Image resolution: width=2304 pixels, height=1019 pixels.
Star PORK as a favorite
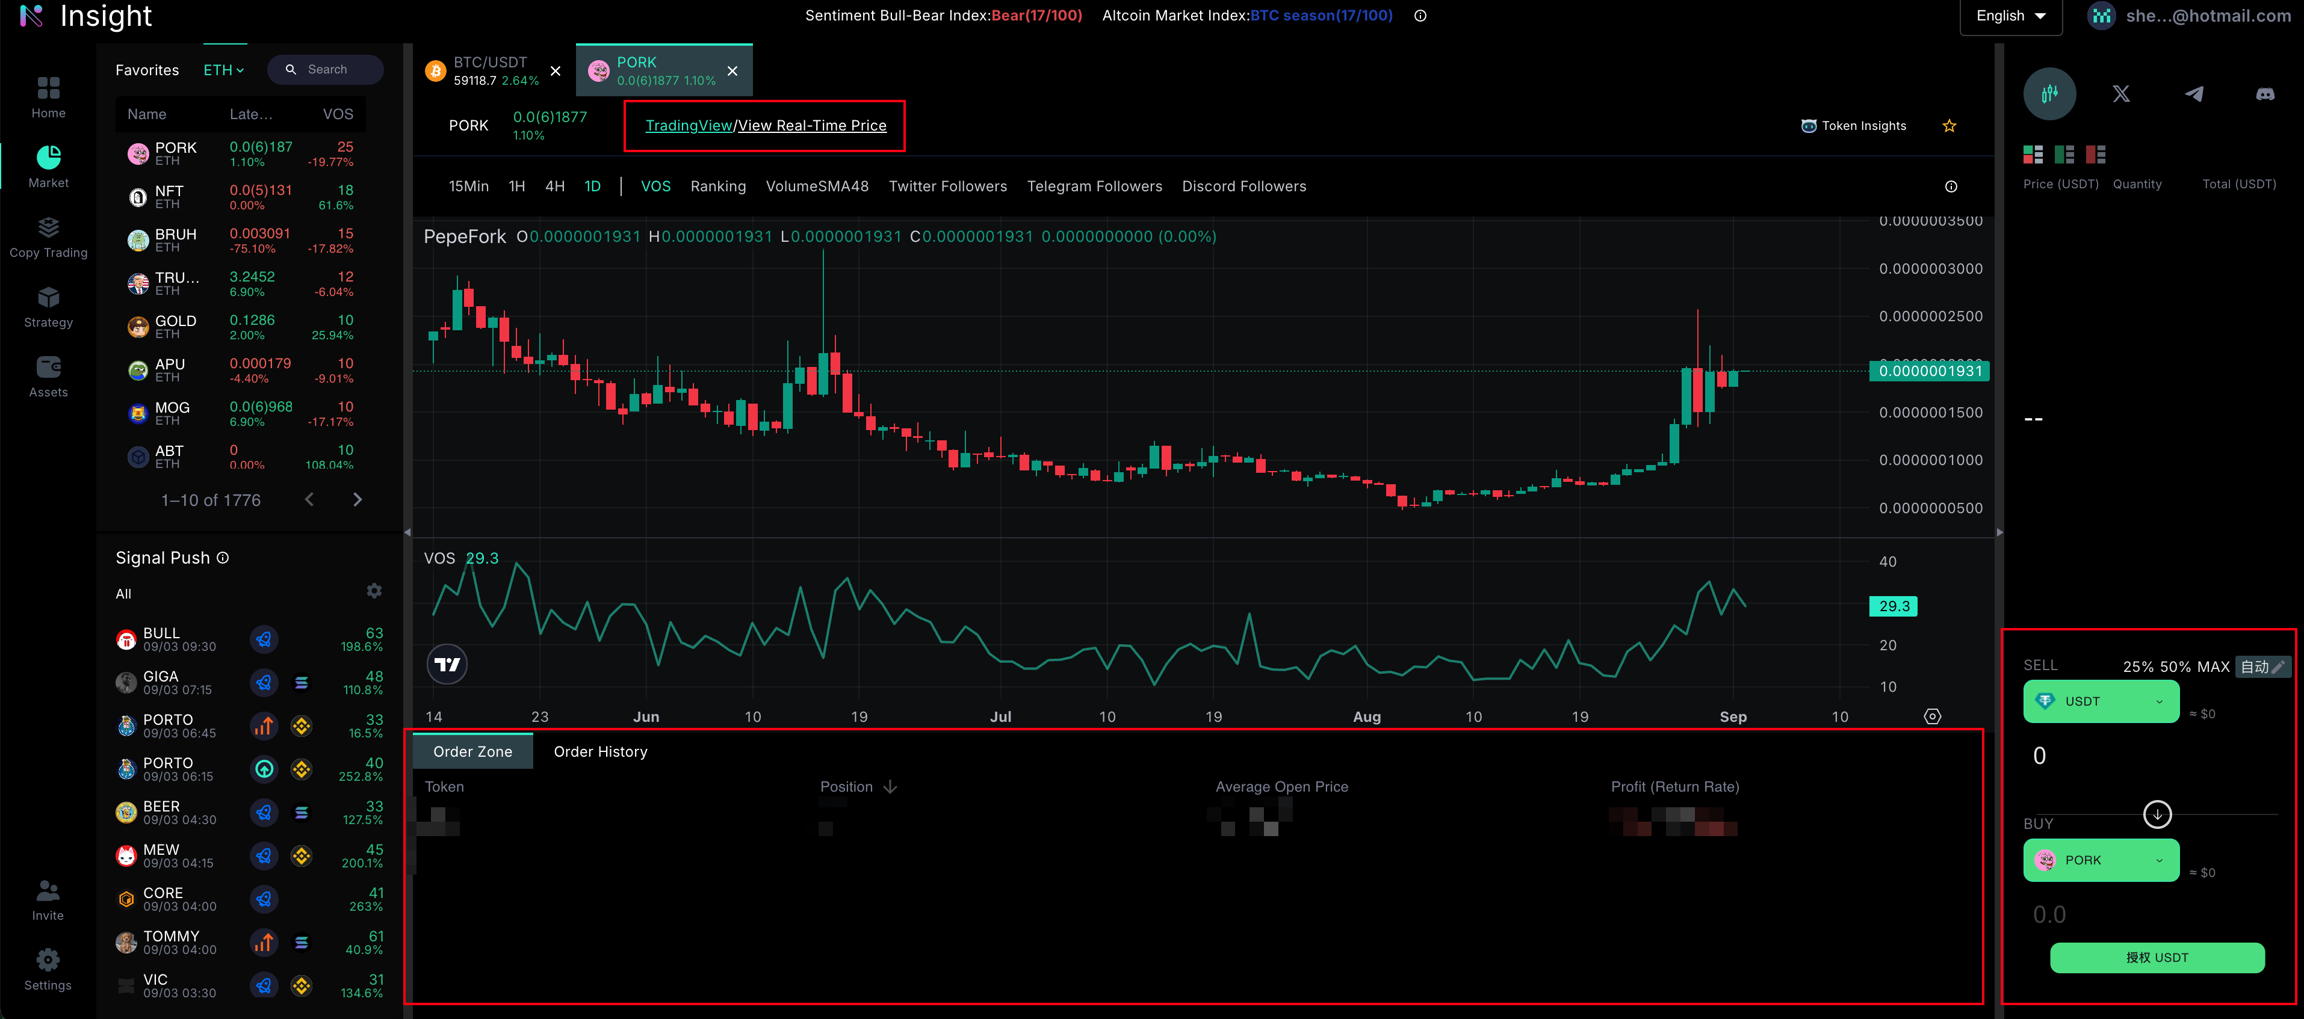[x=1949, y=126]
